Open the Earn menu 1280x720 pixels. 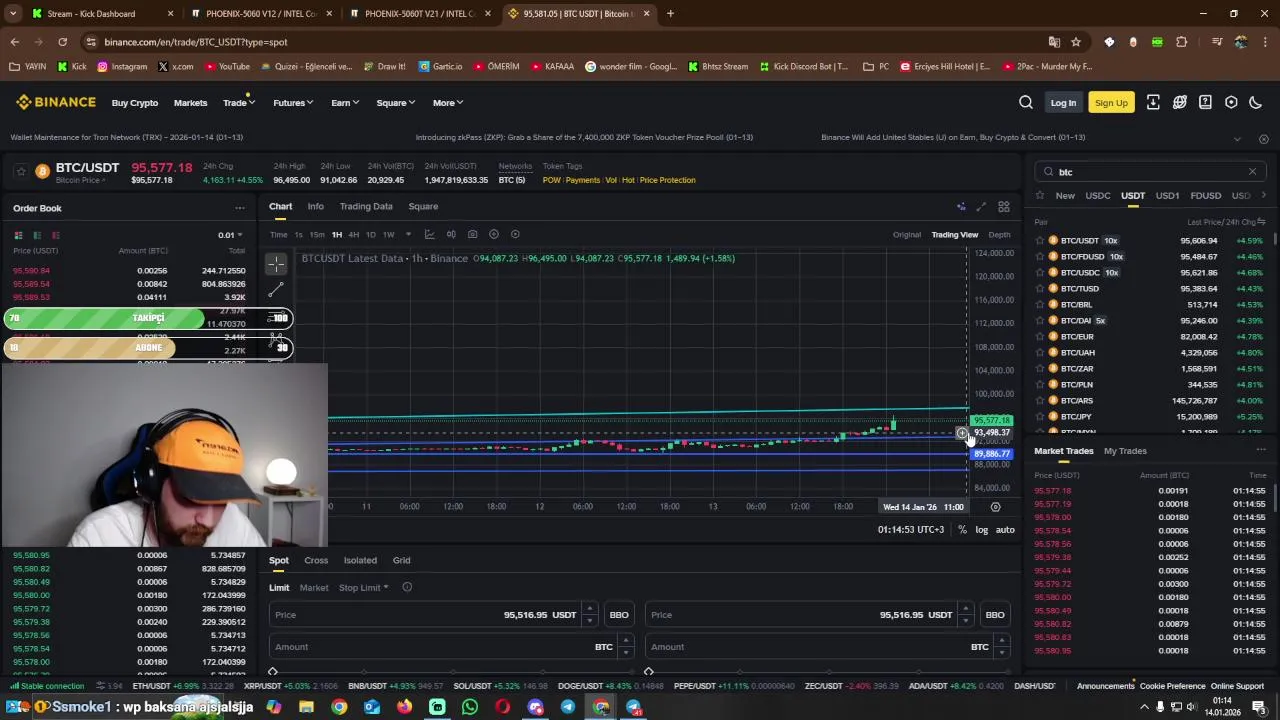click(x=345, y=103)
